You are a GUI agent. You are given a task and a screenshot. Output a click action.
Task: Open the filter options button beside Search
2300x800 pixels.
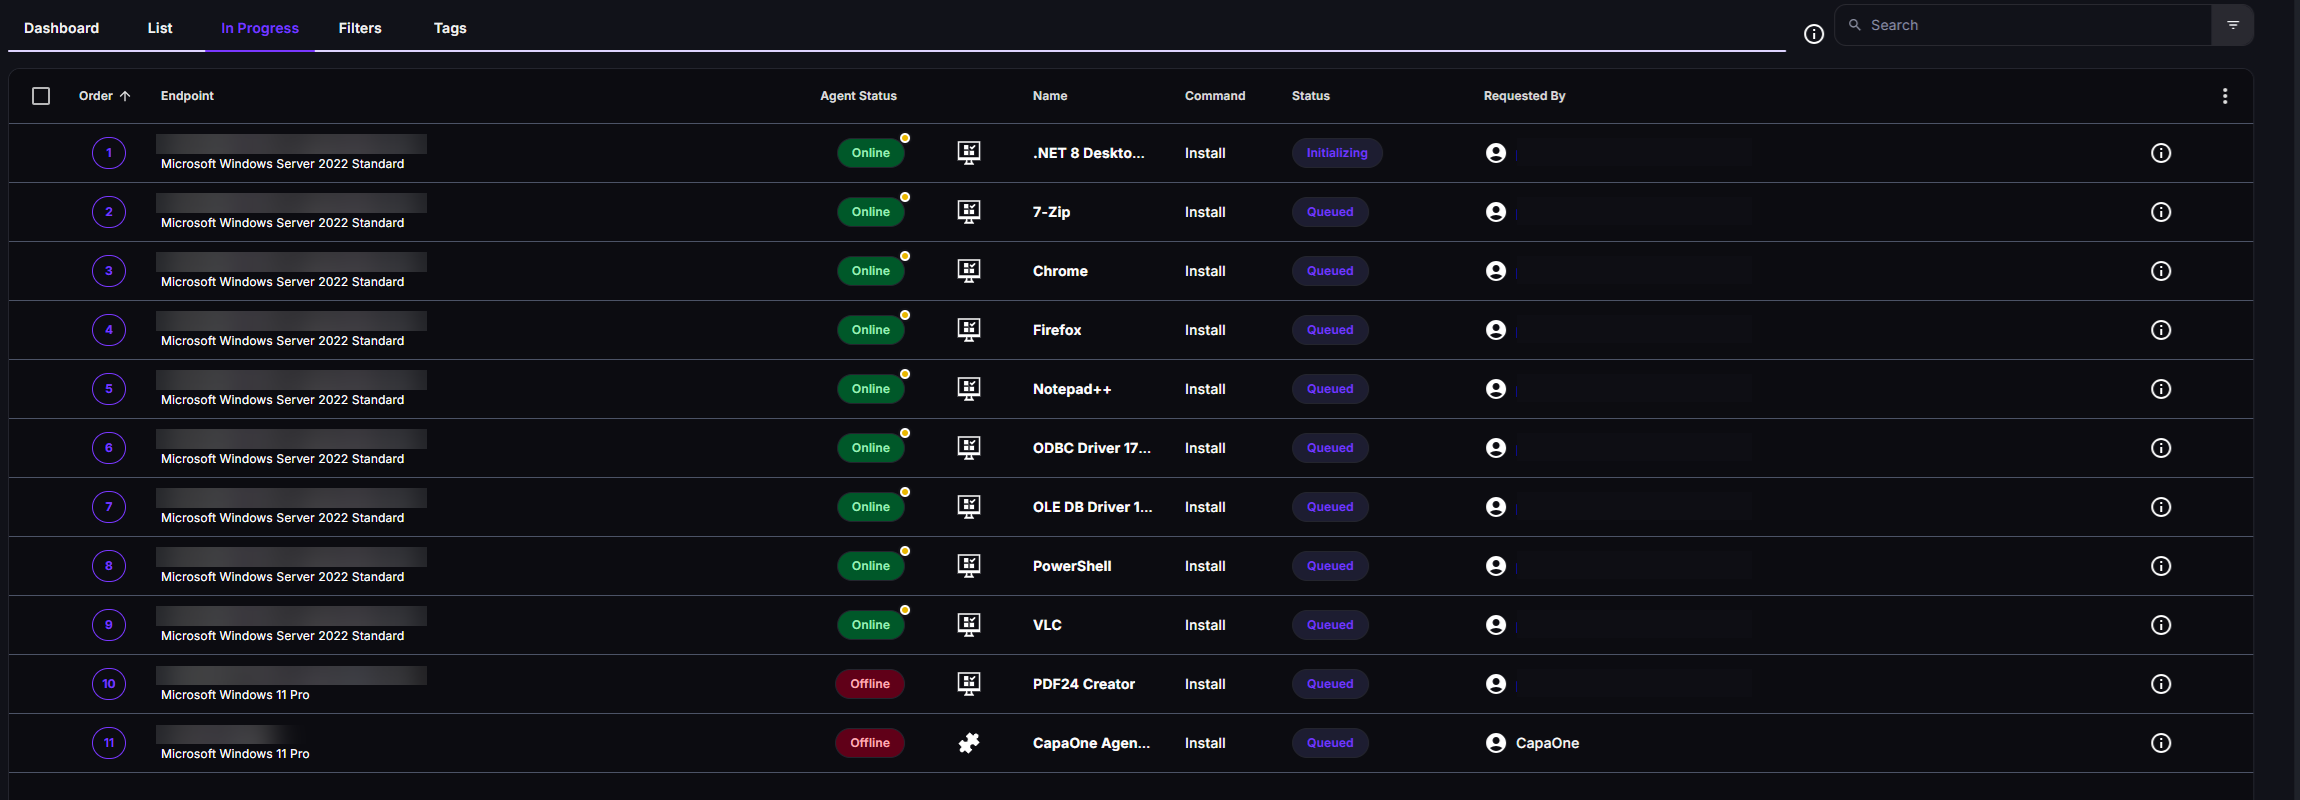pos(2233,25)
